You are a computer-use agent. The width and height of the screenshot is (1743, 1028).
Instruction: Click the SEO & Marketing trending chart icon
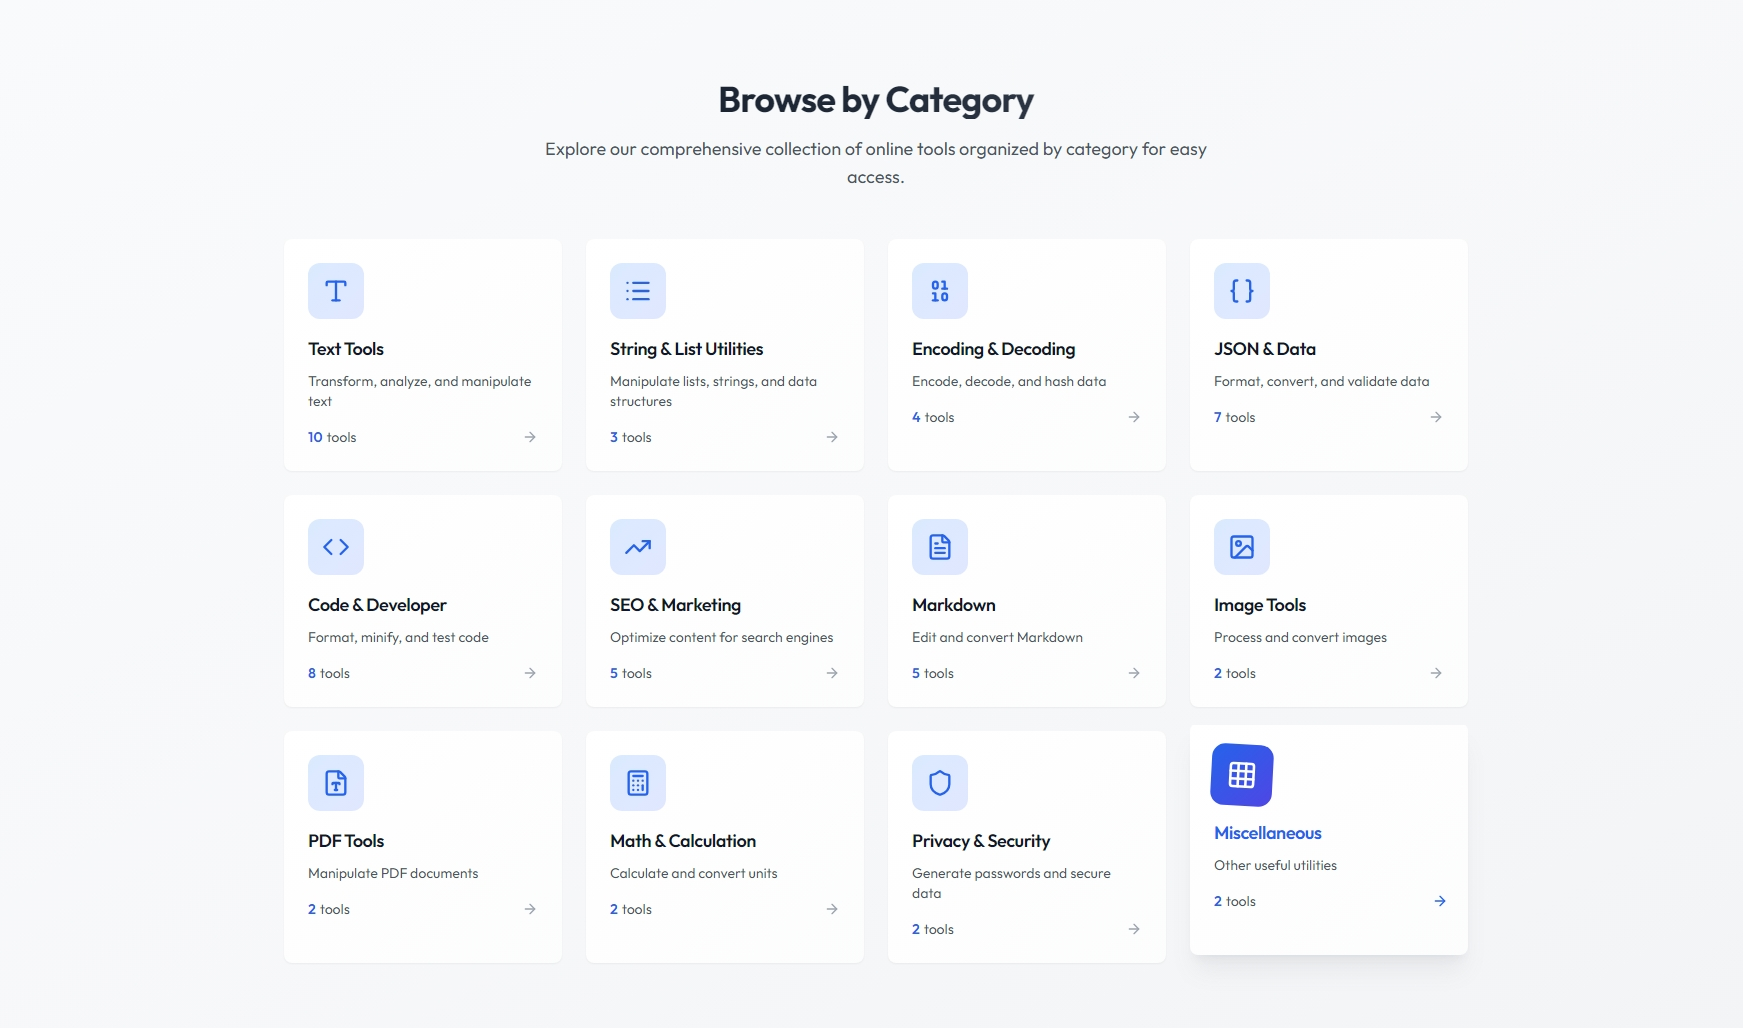pos(637,547)
